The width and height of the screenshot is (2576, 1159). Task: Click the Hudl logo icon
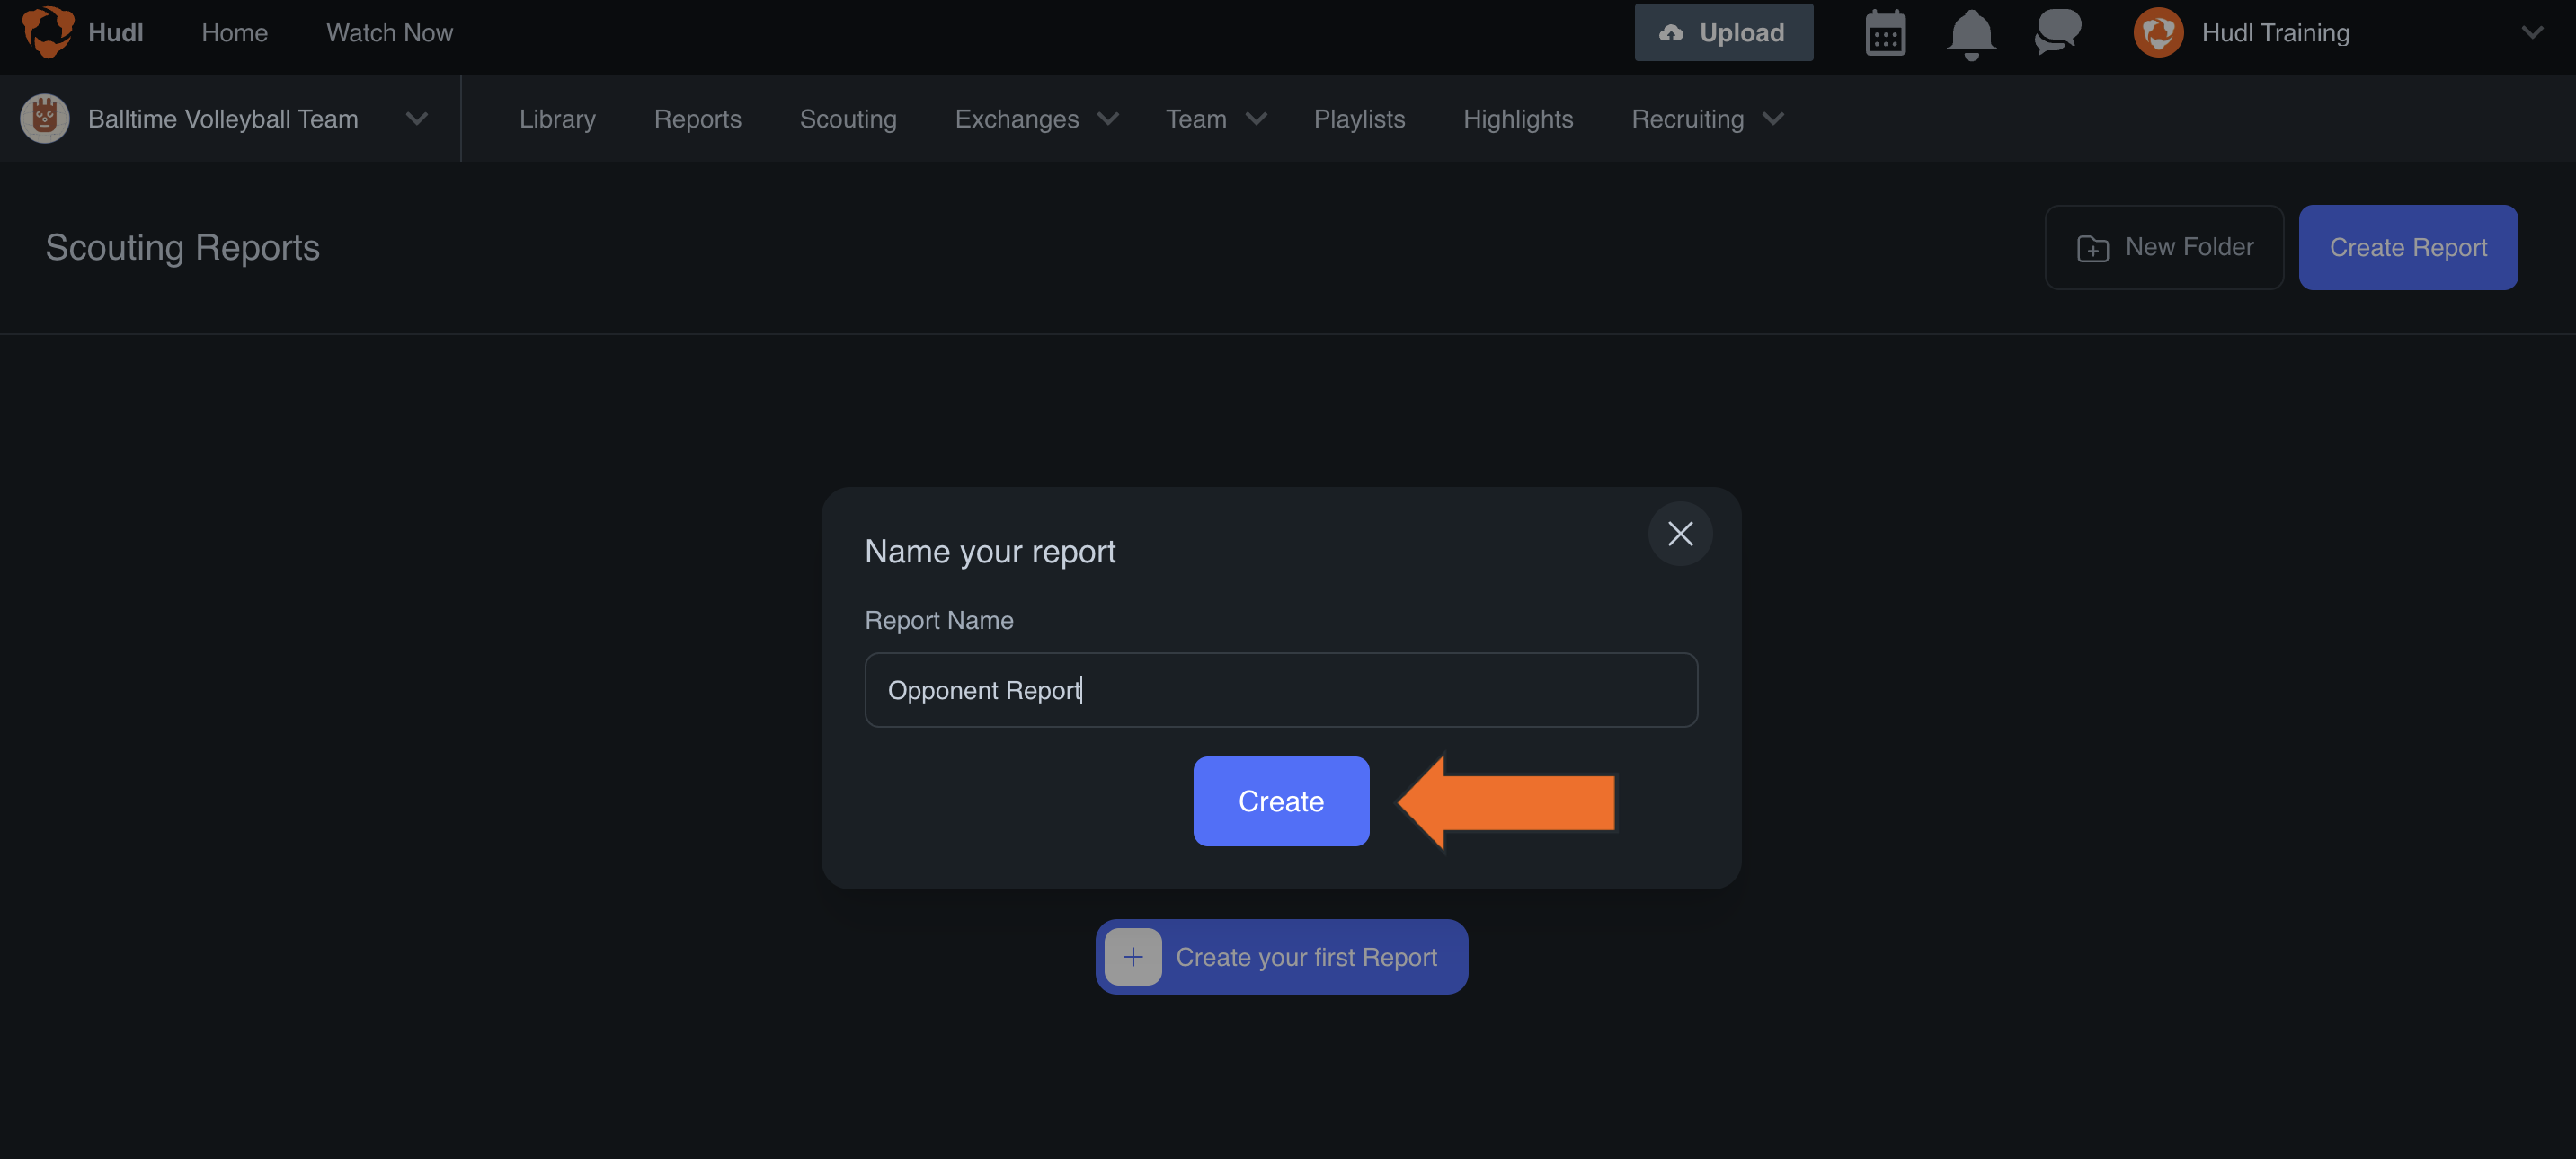pos(48,32)
